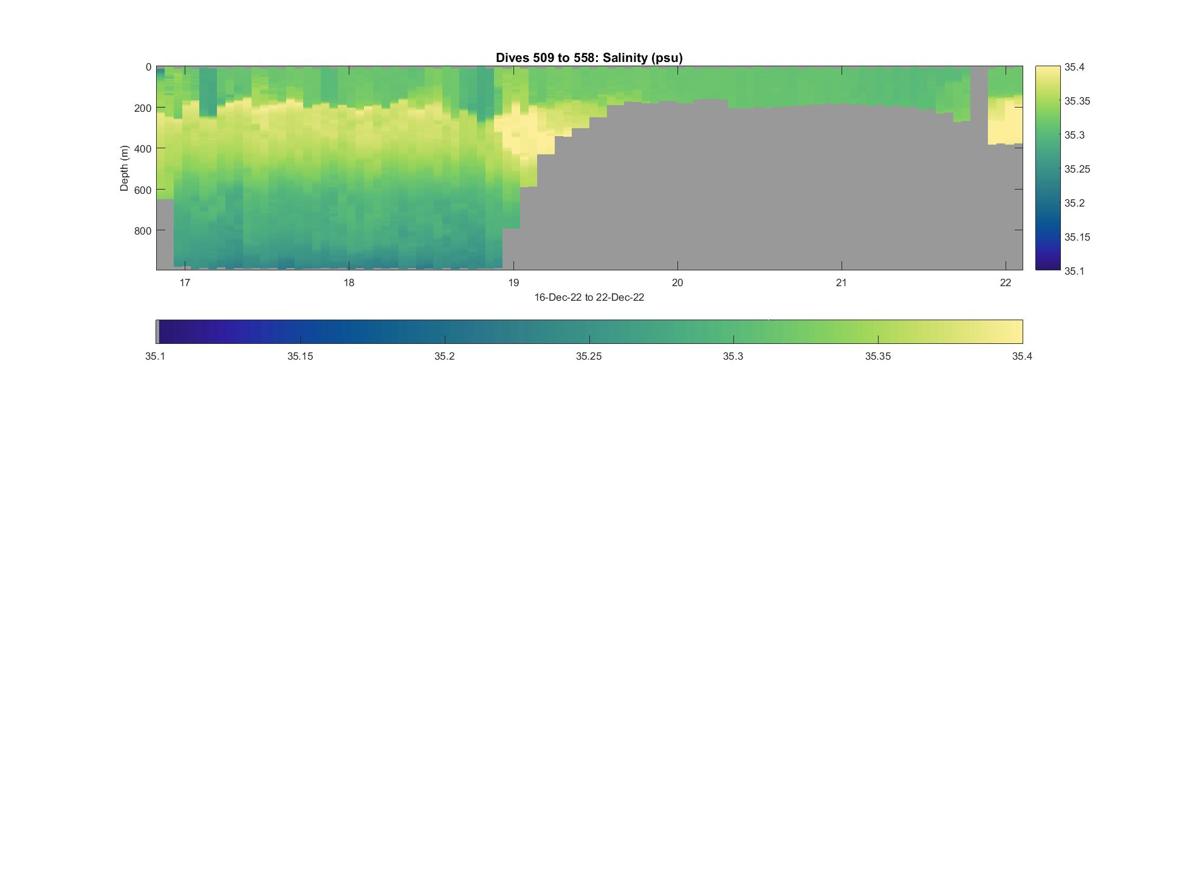This screenshot has height=885, width=1200.
Task: Click the y-axis tick label '0'
Action: (x=148, y=67)
